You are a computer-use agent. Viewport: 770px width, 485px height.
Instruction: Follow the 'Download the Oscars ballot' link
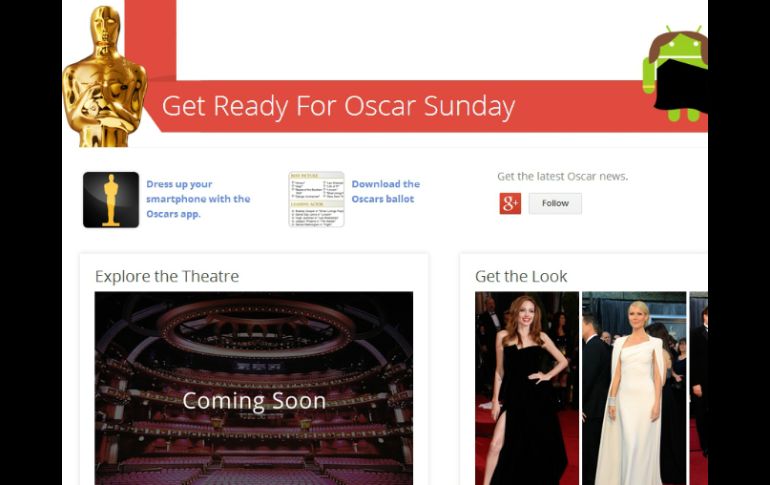(385, 191)
